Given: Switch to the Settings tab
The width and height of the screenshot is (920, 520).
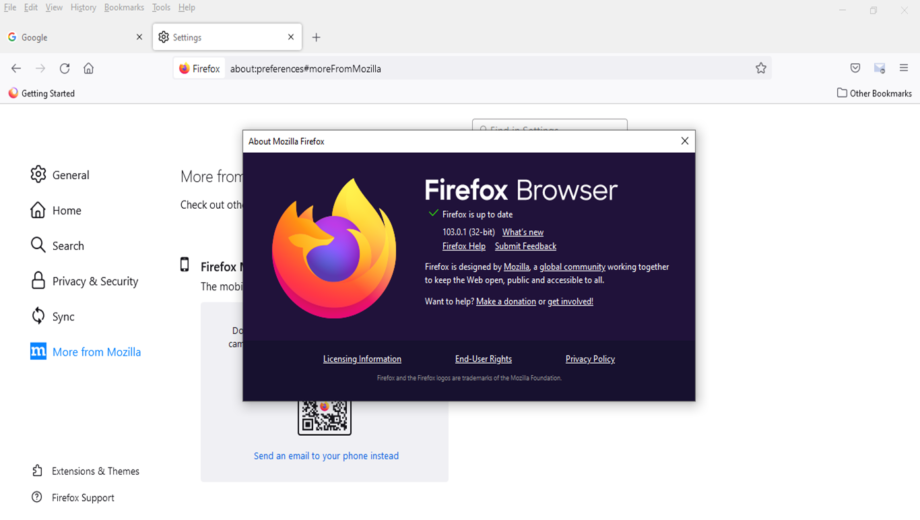Looking at the screenshot, I should [x=227, y=37].
